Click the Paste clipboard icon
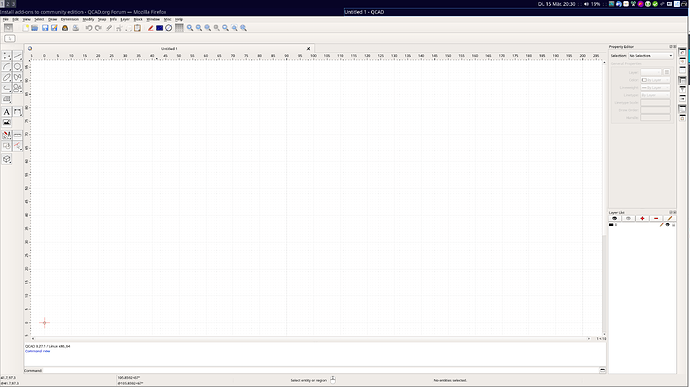Image resolution: width=690 pixels, height=387 pixels. point(137,28)
